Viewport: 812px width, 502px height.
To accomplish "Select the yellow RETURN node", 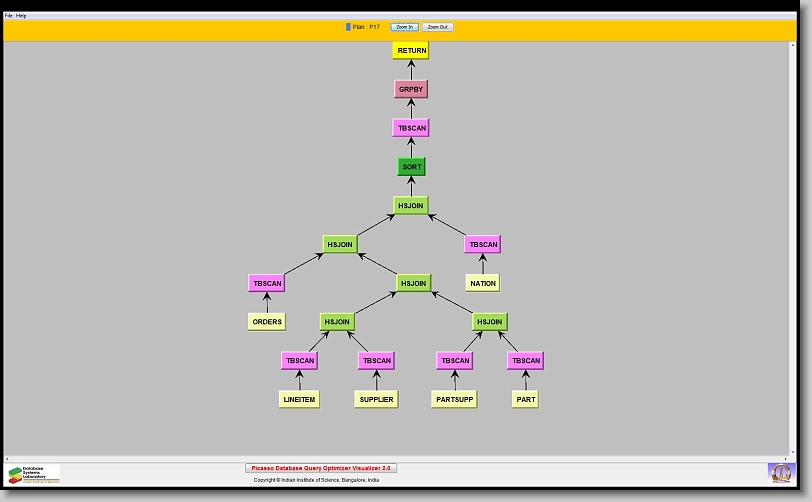I will pyautogui.click(x=411, y=50).
